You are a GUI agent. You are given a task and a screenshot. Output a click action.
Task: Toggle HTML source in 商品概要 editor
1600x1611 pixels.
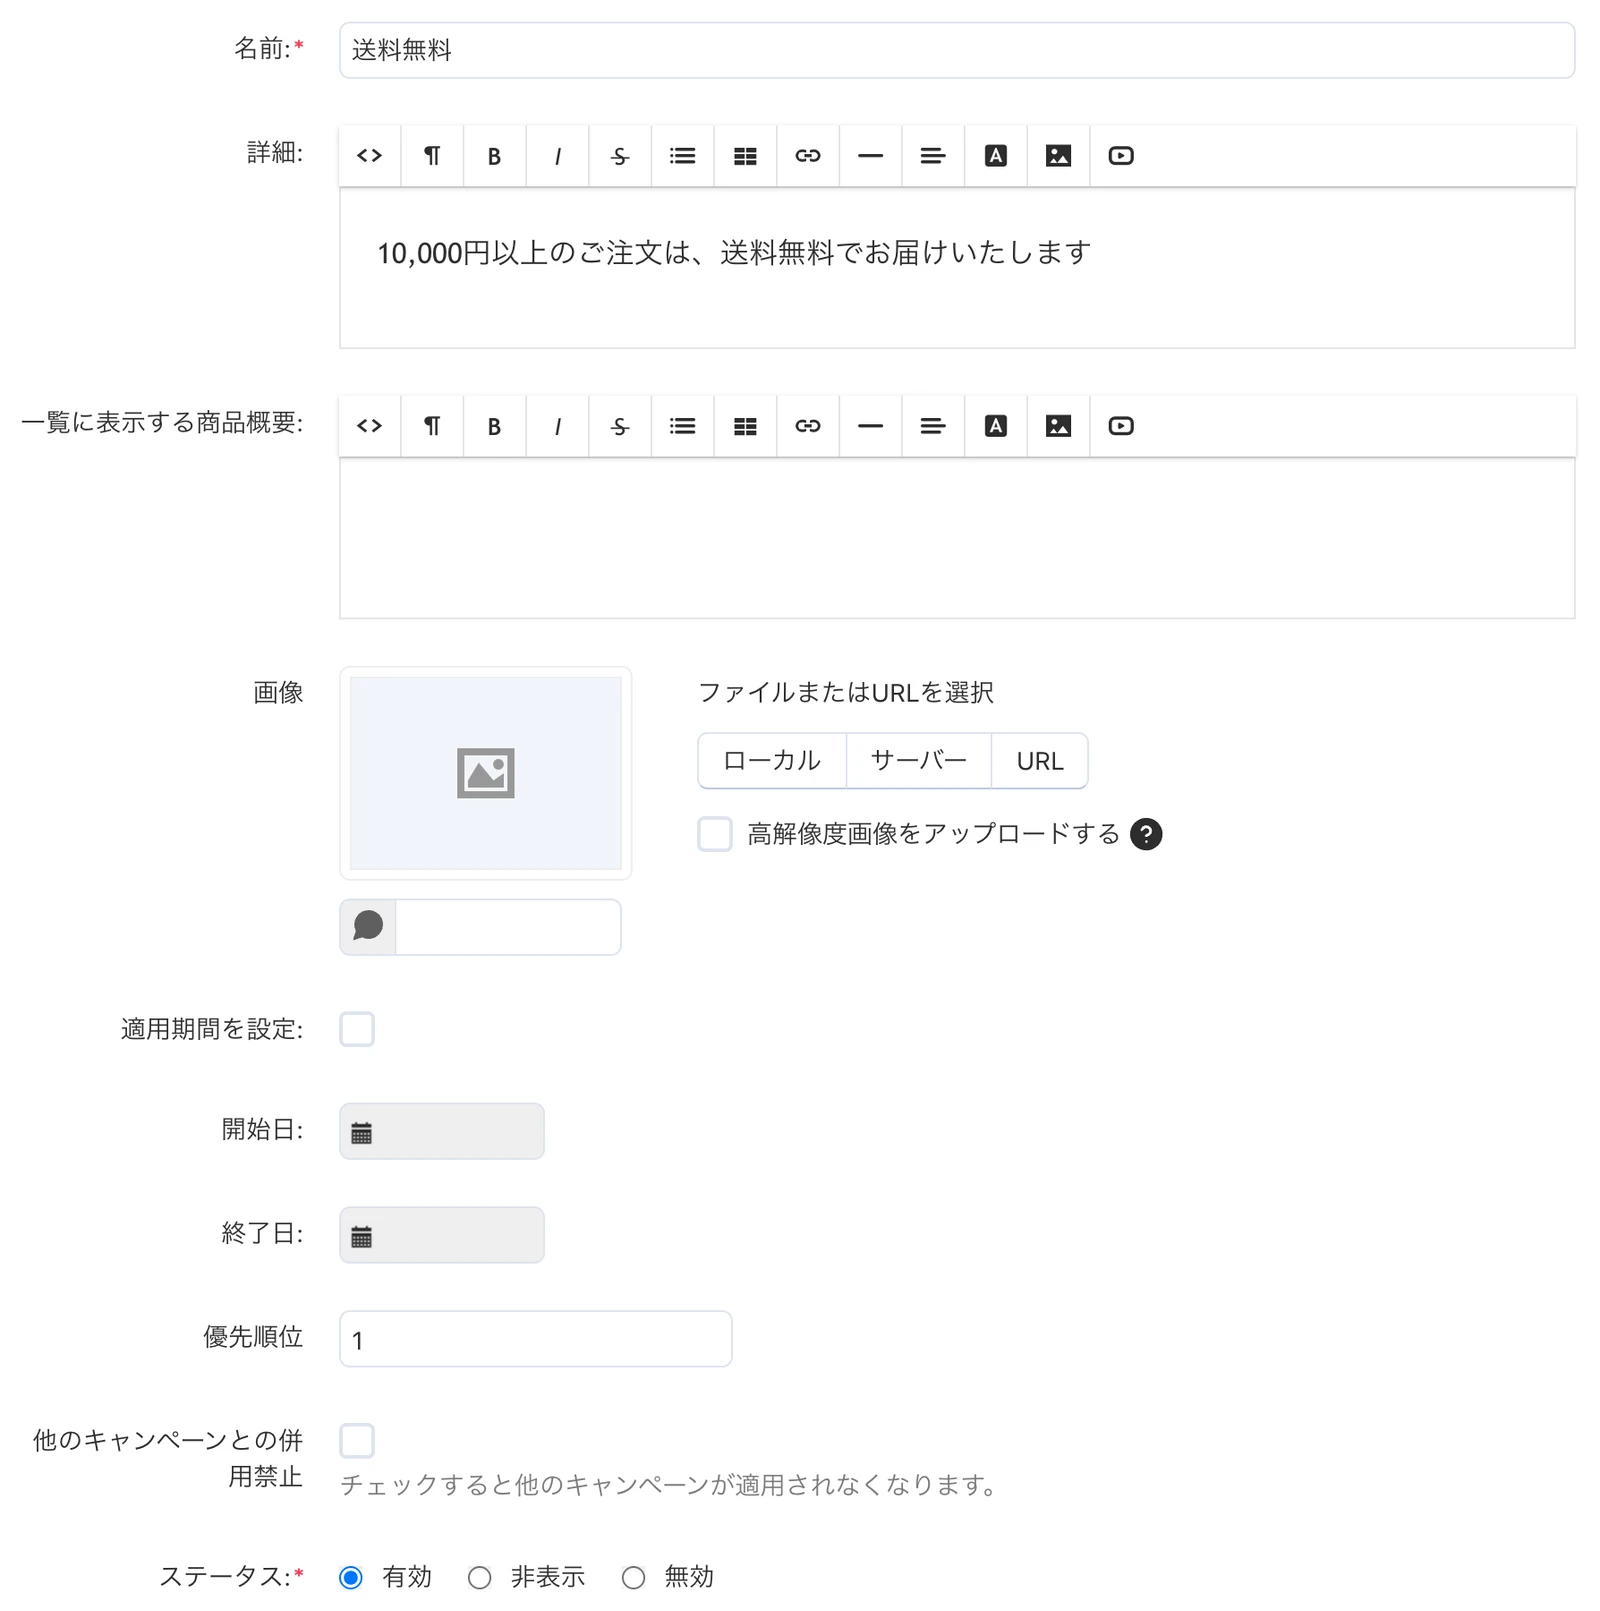coord(370,426)
